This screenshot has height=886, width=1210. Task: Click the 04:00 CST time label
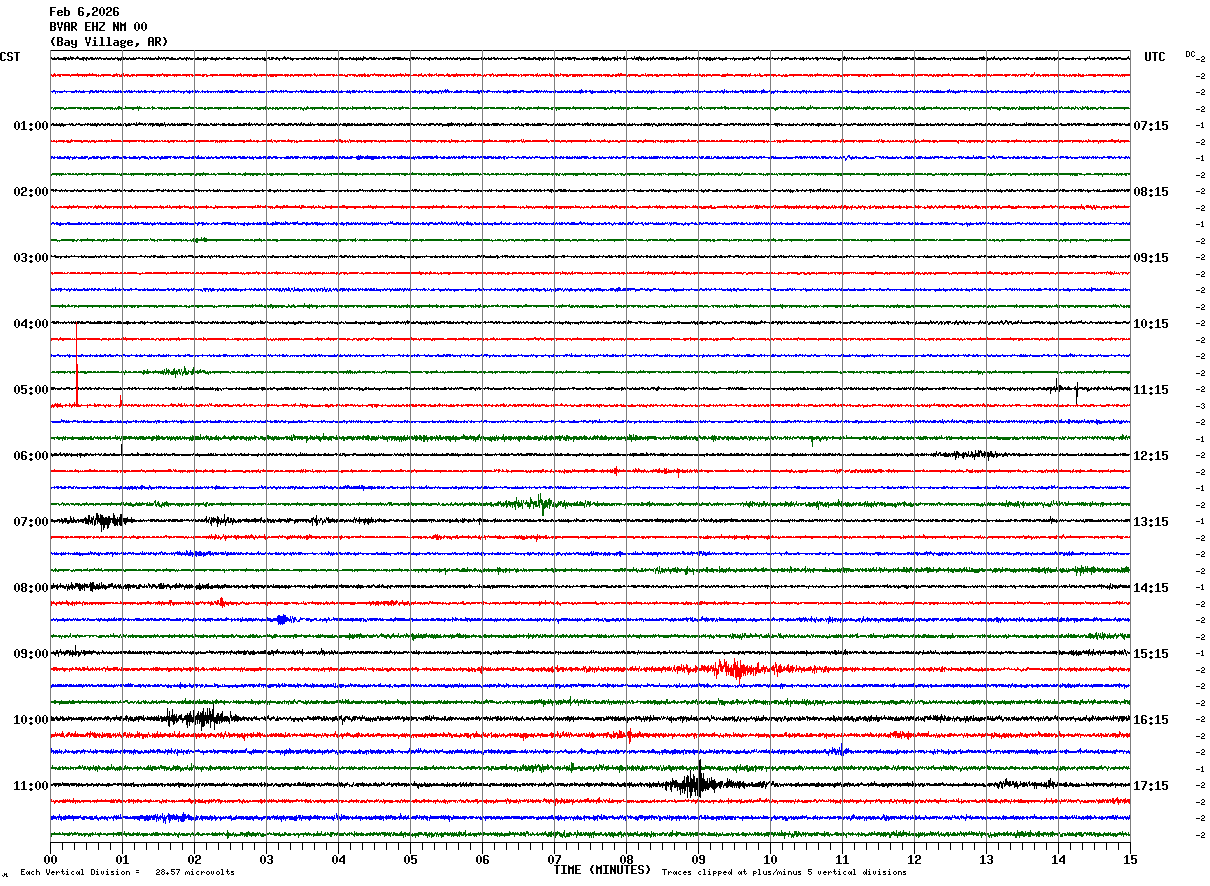[30, 324]
